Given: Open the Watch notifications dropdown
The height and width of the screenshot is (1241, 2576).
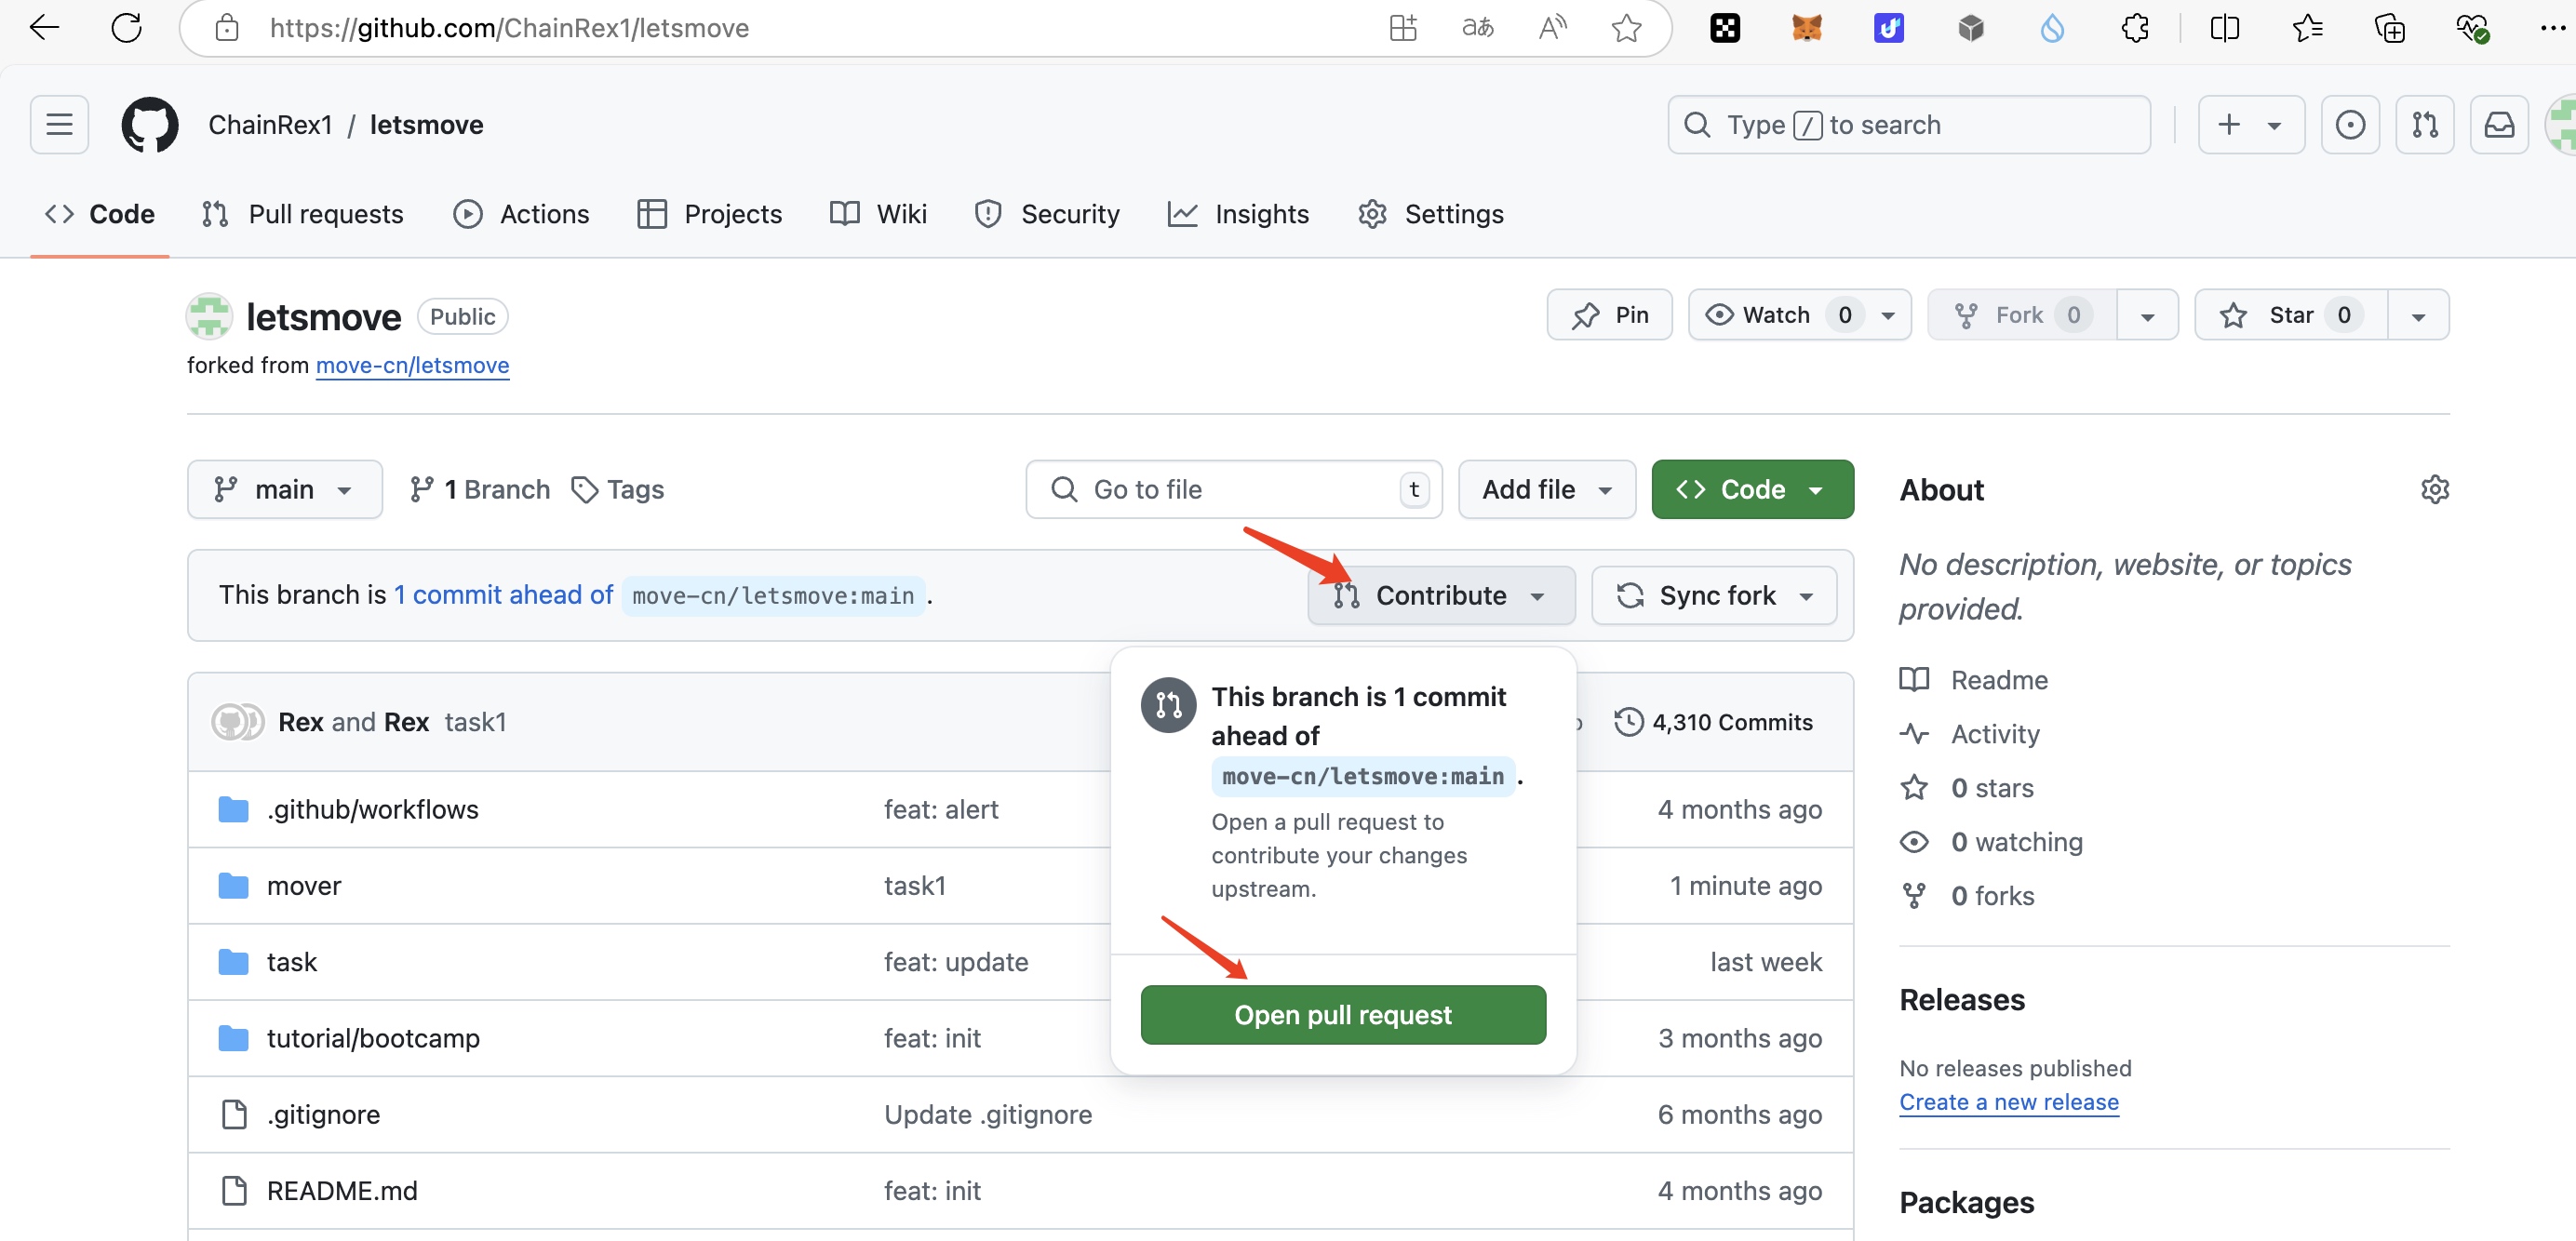Looking at the screenshot, I should [x=1799, y=315].
